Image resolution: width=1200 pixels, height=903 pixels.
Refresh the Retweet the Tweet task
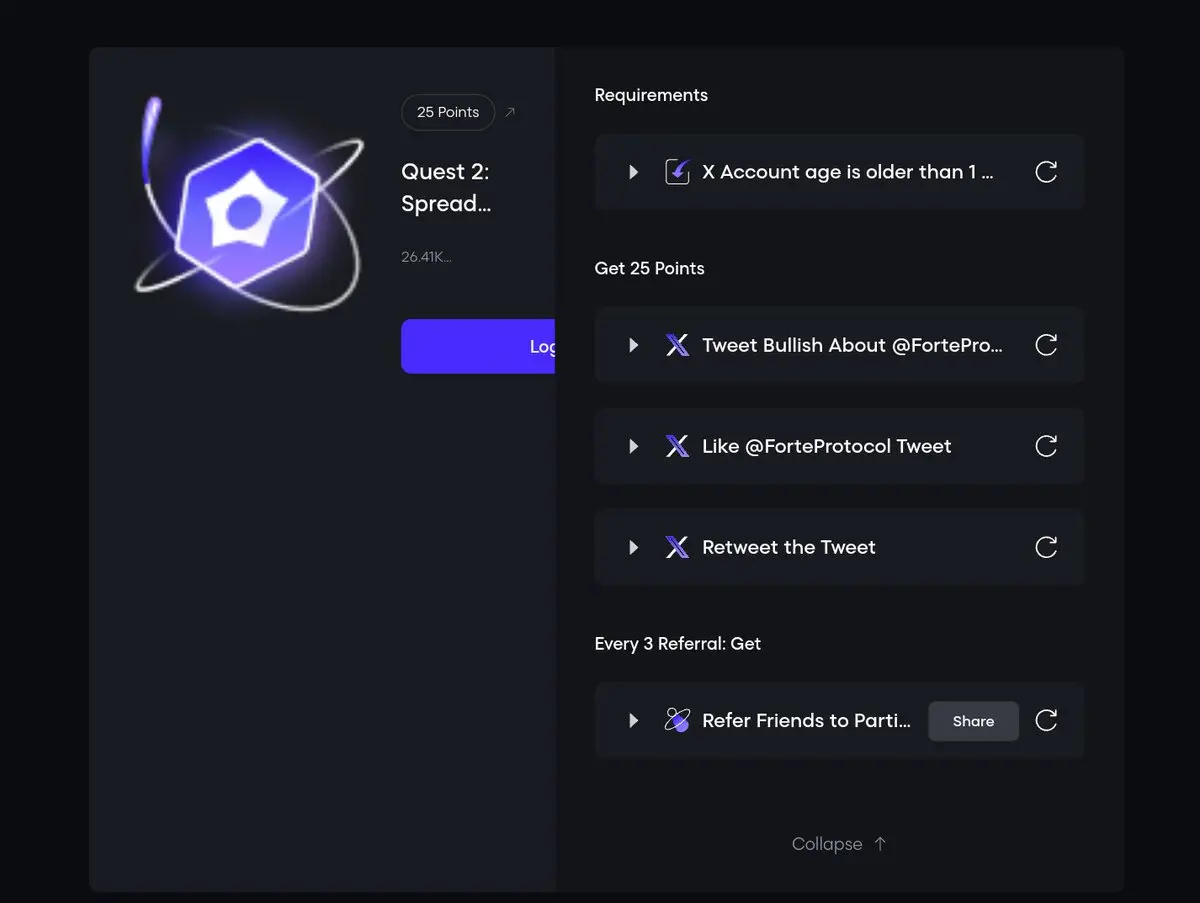point(1046,547)
